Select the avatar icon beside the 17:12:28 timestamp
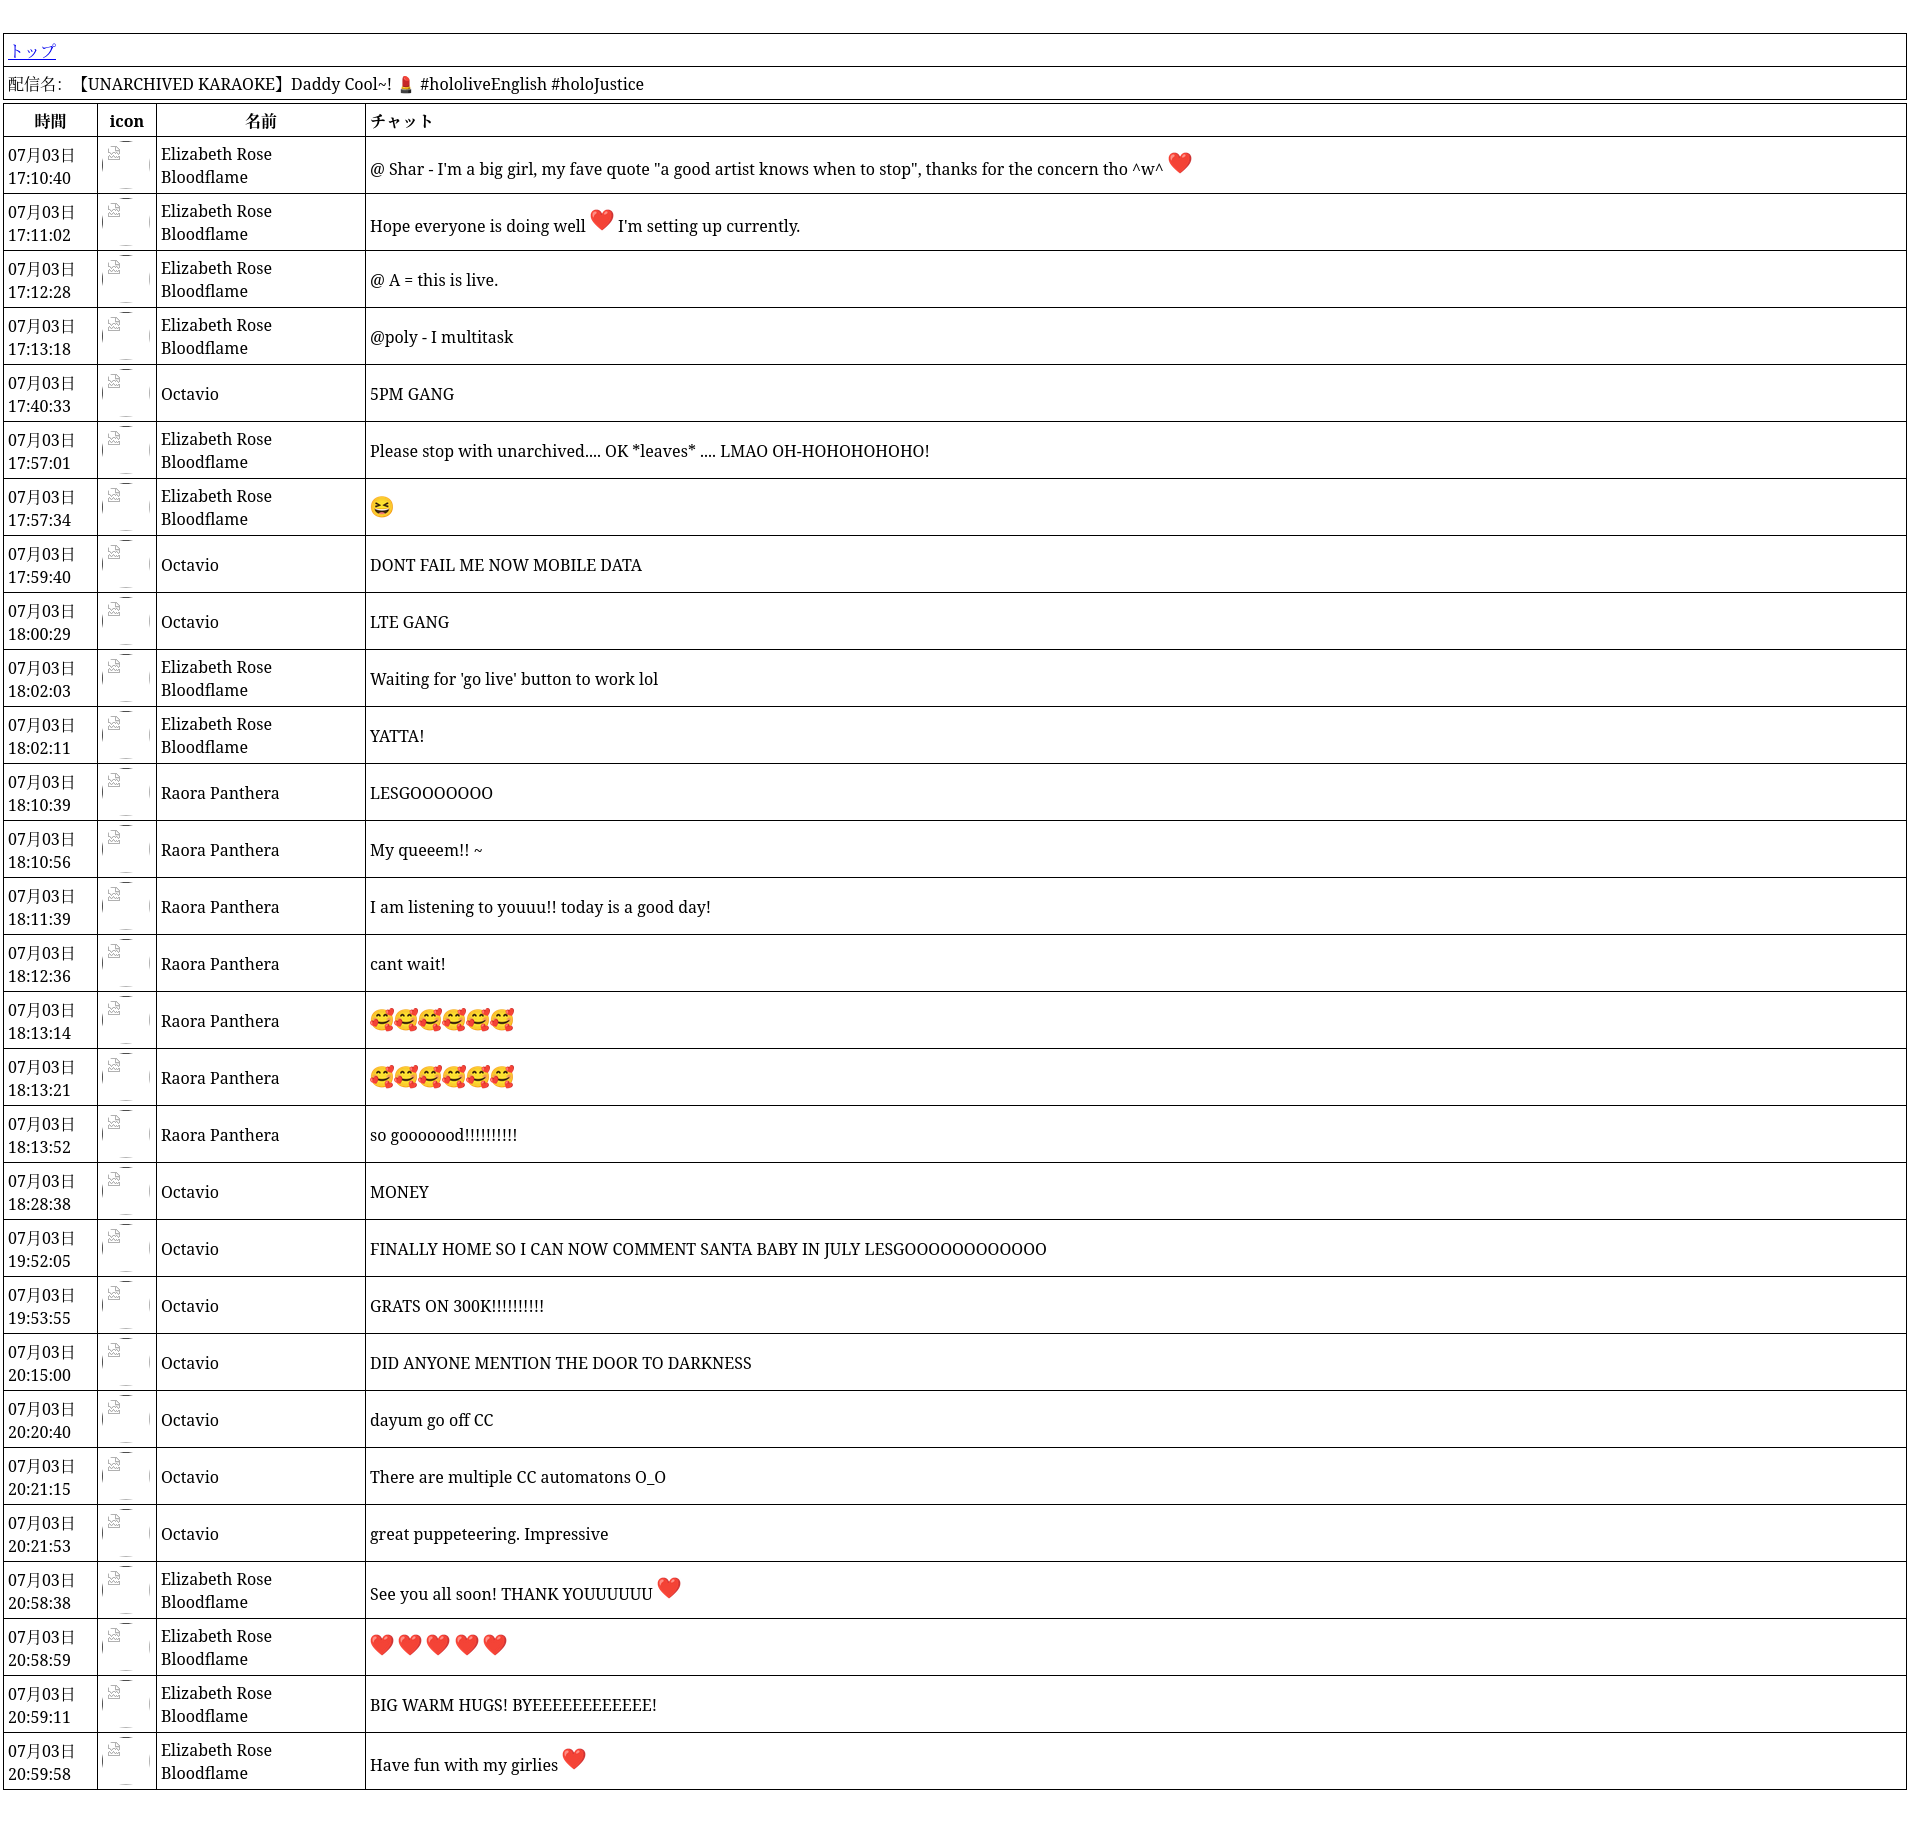1914x1821 pixels. click(126, 279)
